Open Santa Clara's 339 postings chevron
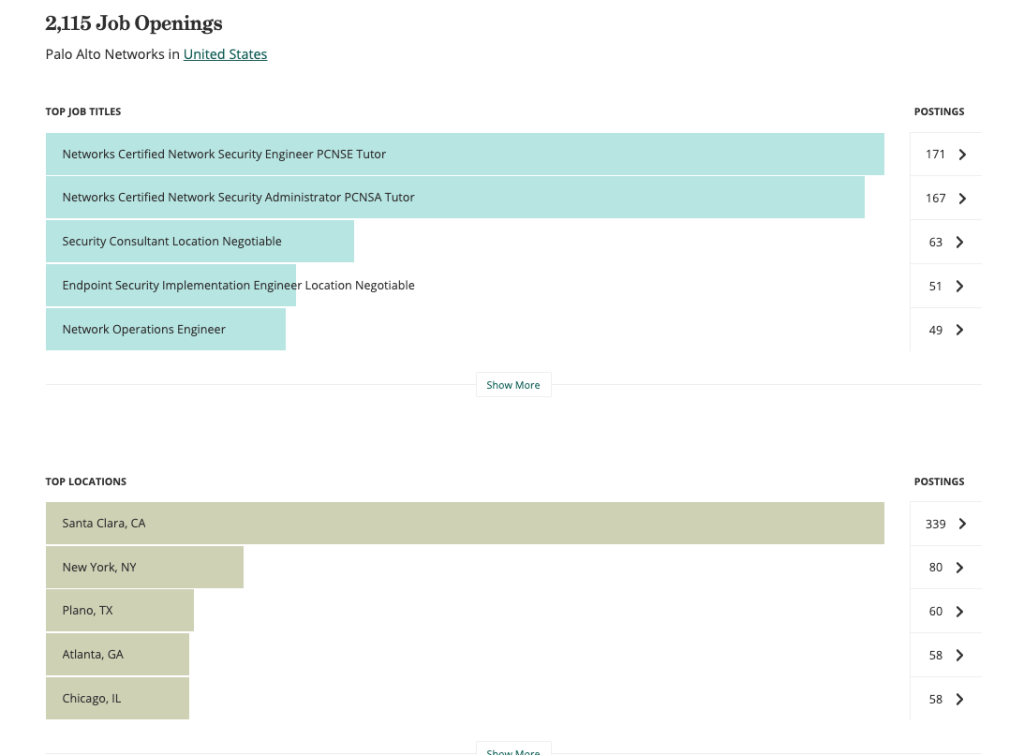Screen dimensions: 1024x755 [x=962, y=524]
